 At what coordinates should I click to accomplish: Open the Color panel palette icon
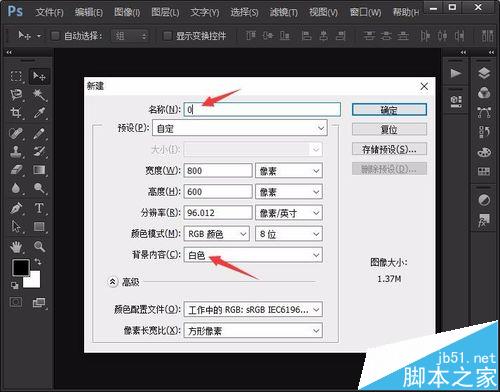tap(484, 152)
